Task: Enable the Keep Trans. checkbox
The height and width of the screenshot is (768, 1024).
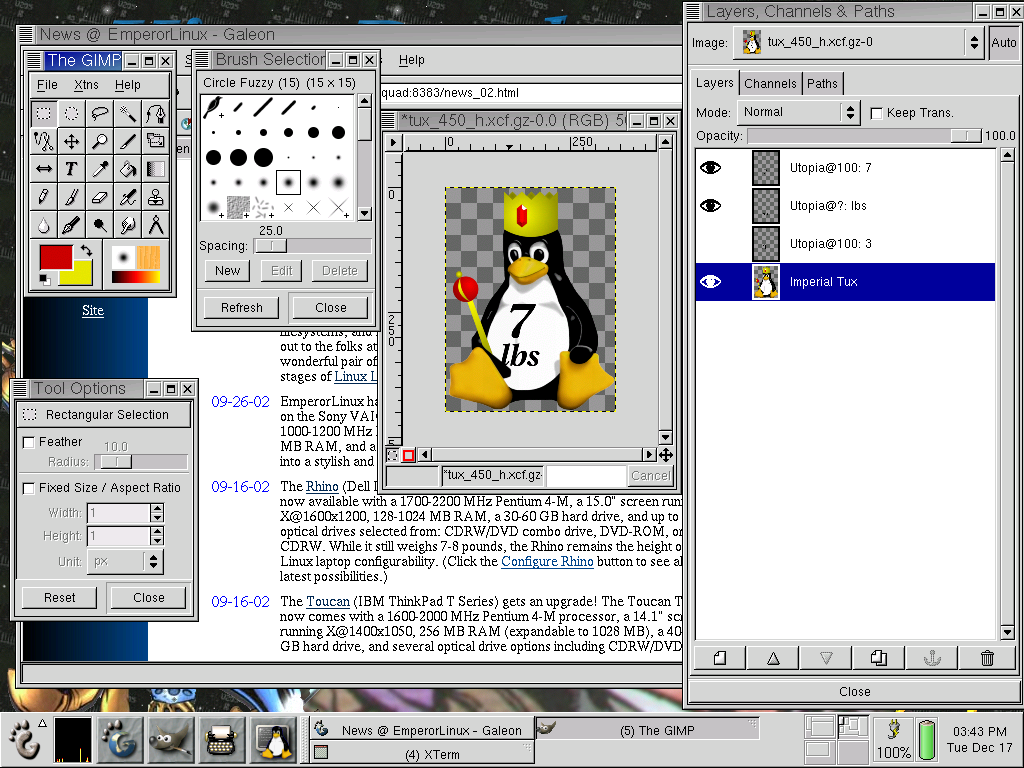Action: [x=877, y=114]
